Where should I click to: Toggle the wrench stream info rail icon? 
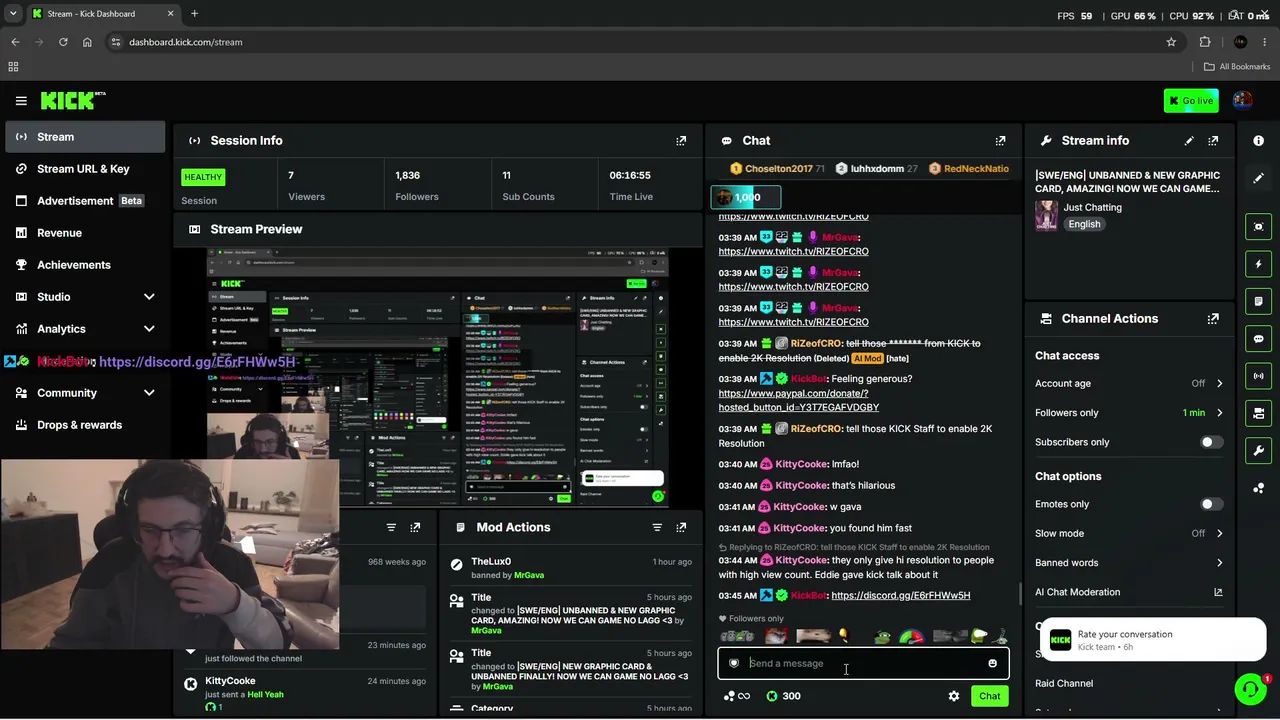point(1259,450)
